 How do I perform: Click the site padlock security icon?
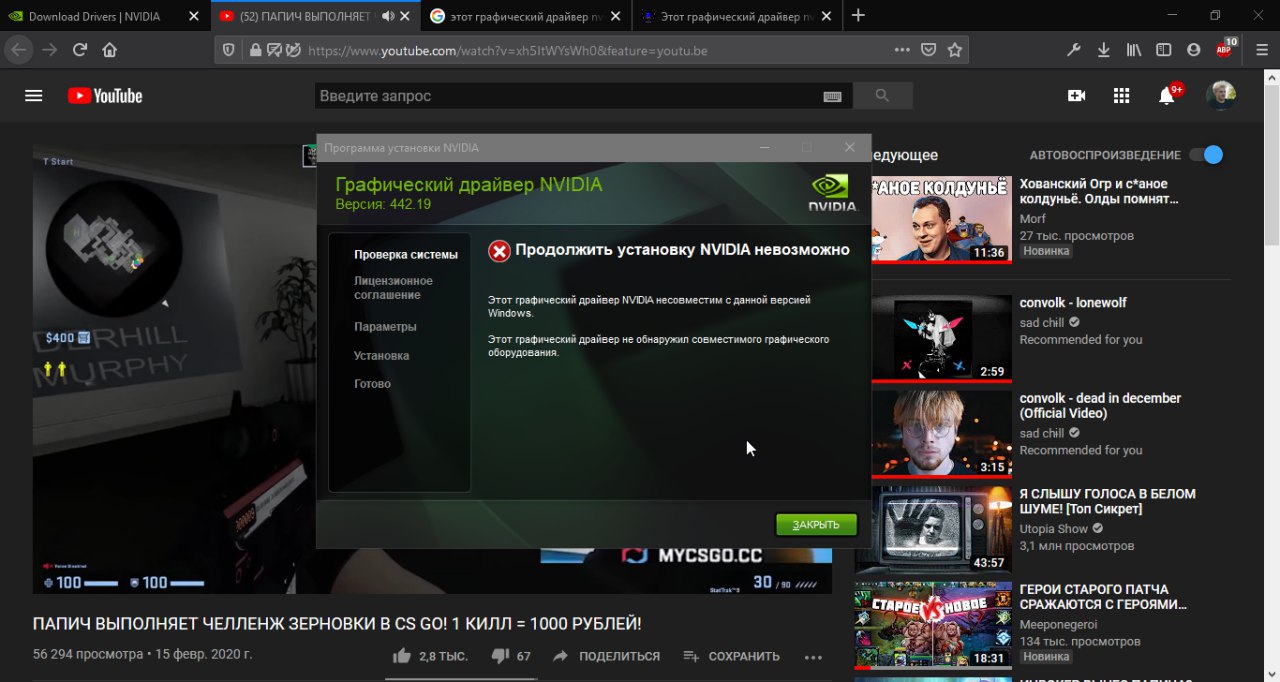[x=255, y=50]
